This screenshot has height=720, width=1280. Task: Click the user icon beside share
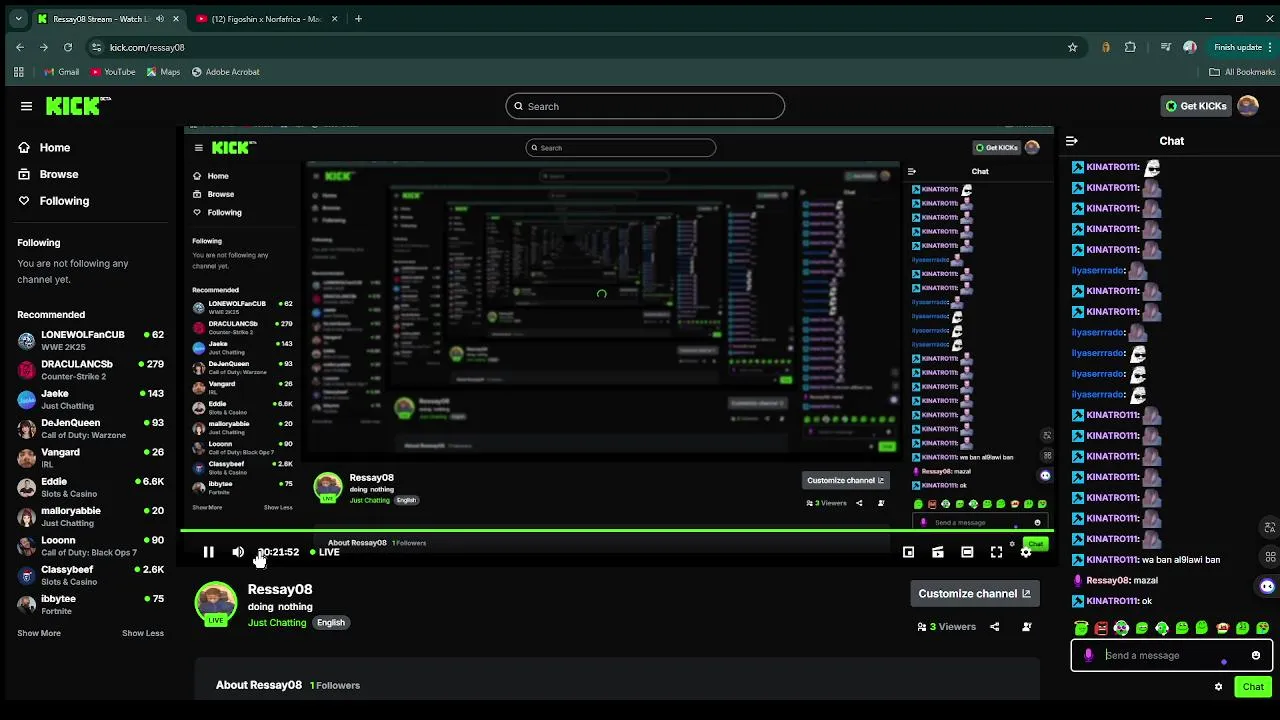click(x=1026, y=627)
